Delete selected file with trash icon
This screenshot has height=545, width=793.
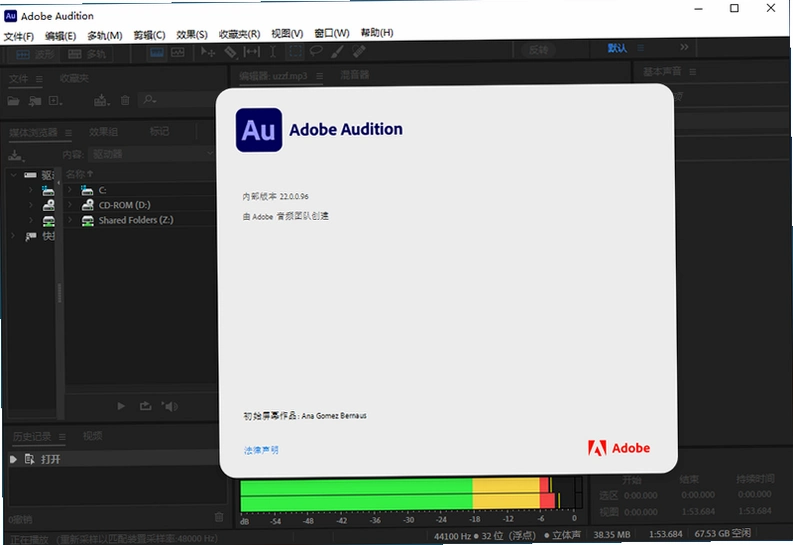coord(125,100)
